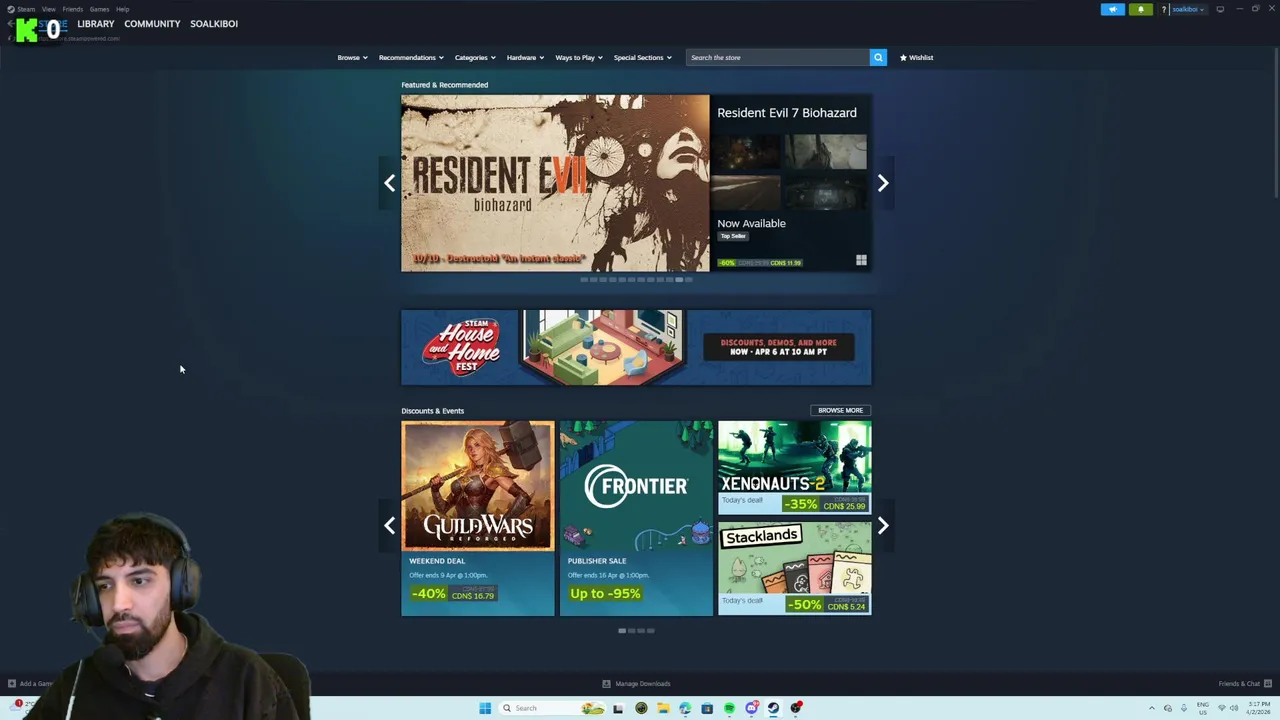Screen dimensions: 1280x720
Task: Open the View menu
Action: coord(48,9)
